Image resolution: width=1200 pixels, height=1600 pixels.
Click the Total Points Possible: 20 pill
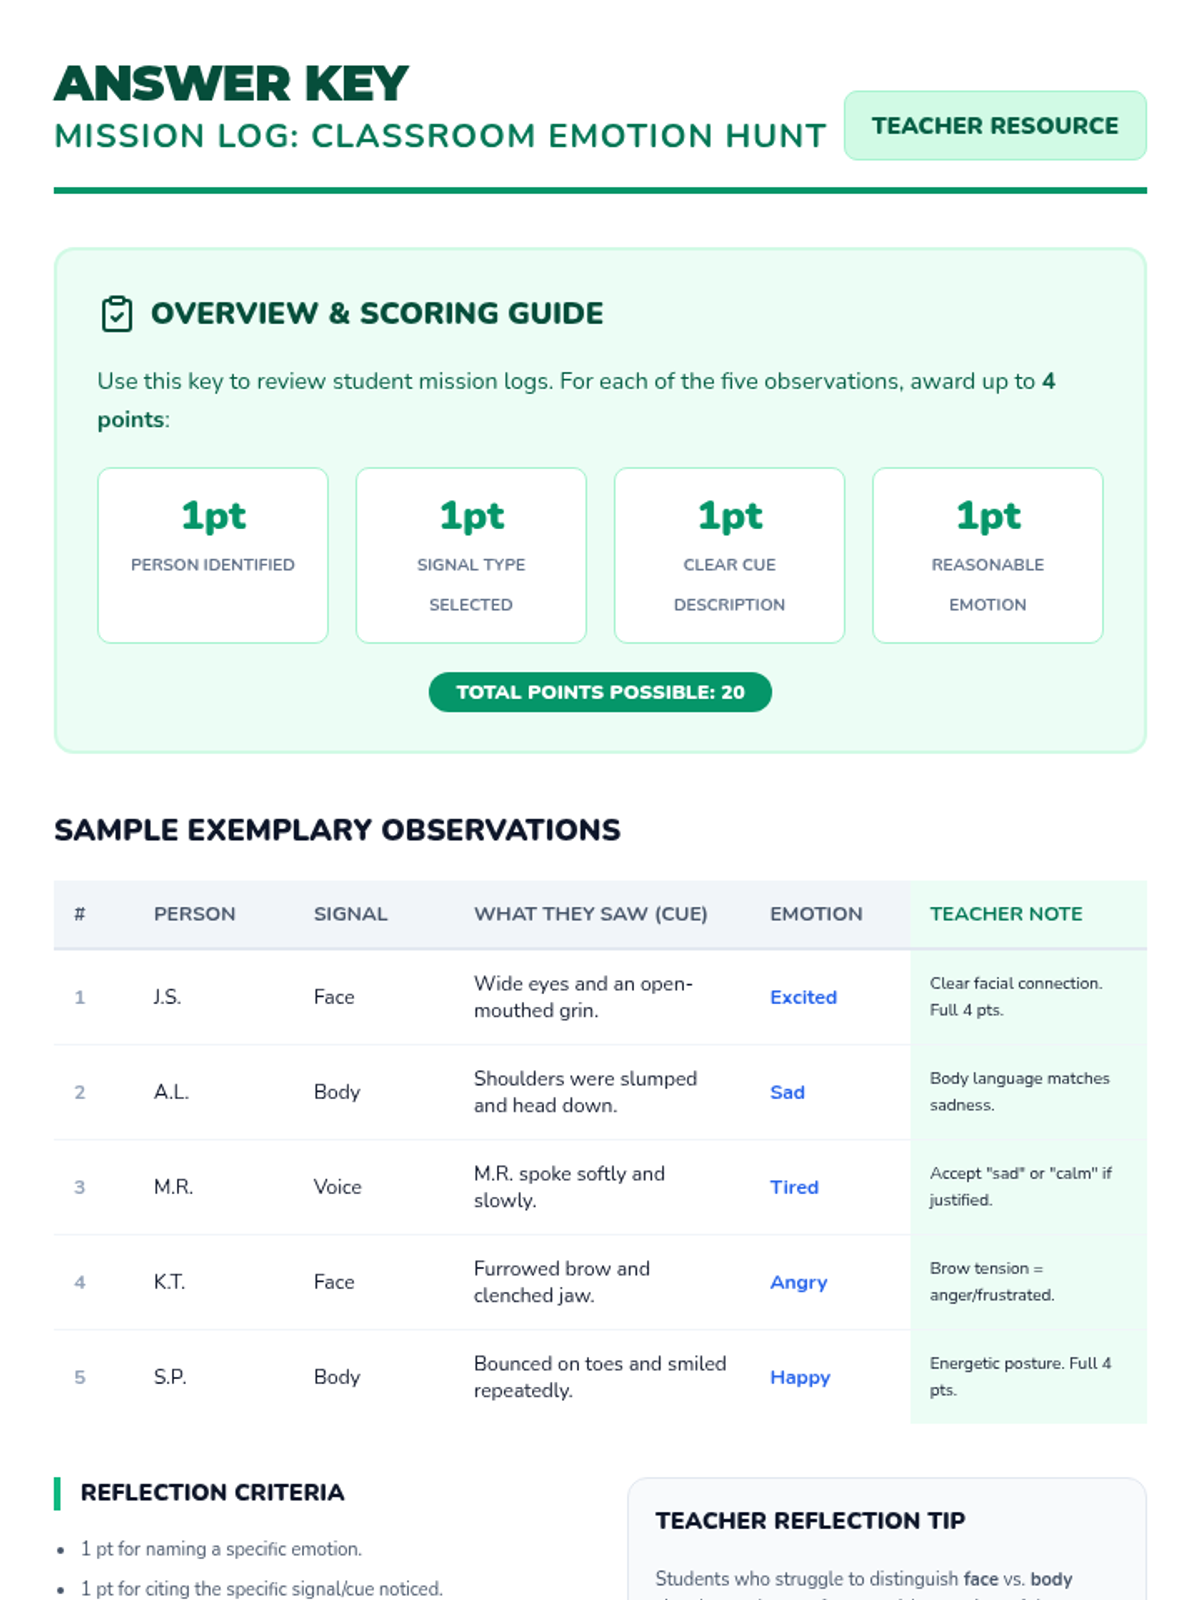click(x=600, y=692)
